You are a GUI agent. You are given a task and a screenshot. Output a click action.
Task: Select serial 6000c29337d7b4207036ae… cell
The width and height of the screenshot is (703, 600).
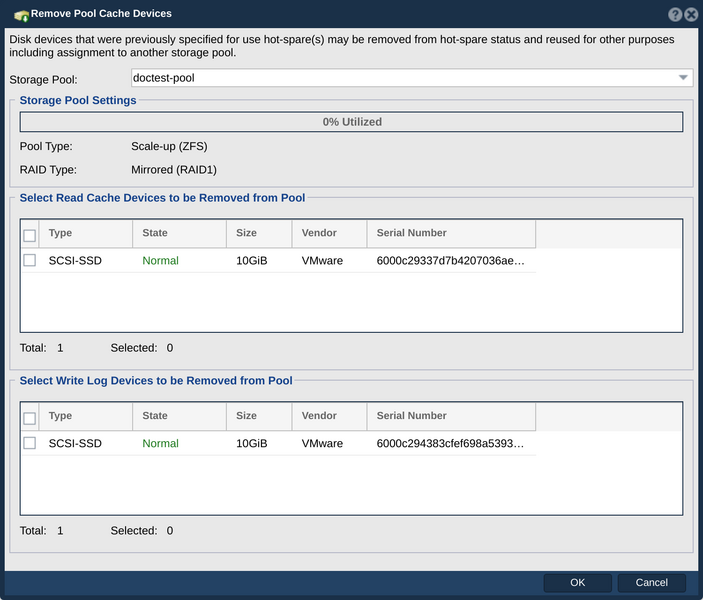click(450, 261)
